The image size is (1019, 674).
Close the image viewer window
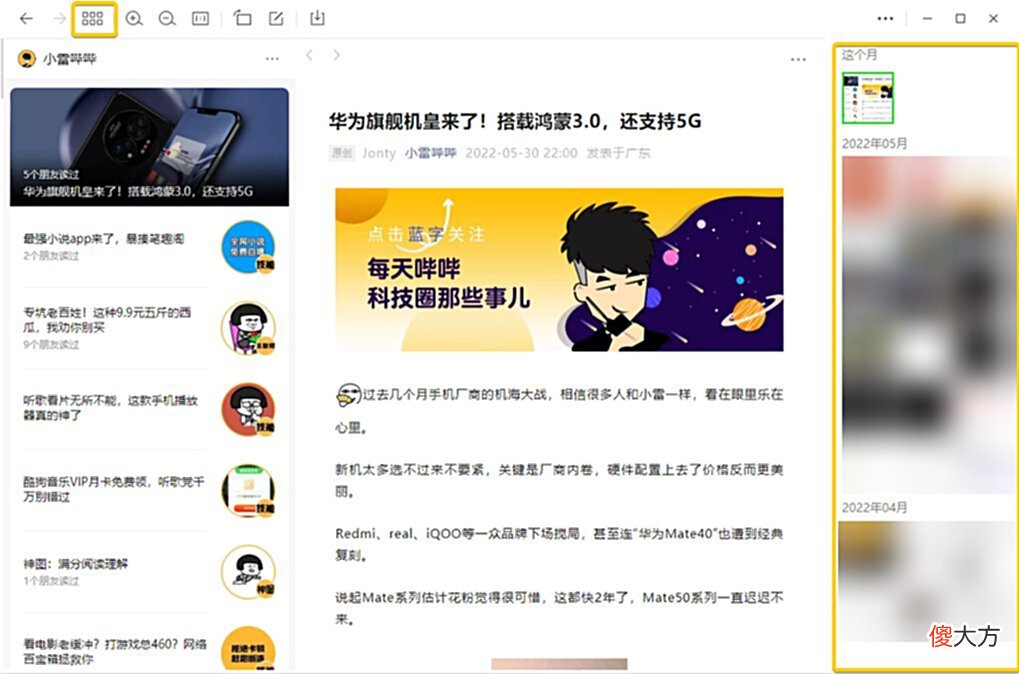993,18
